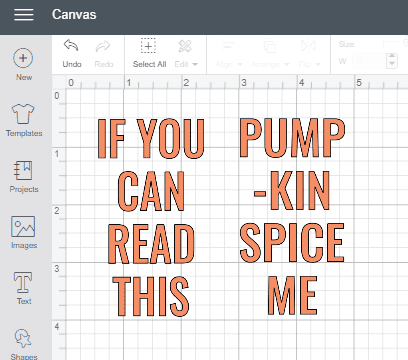Decrease width with the stepper down arrow
Screen dimensions: 408x360
point(392,64)
